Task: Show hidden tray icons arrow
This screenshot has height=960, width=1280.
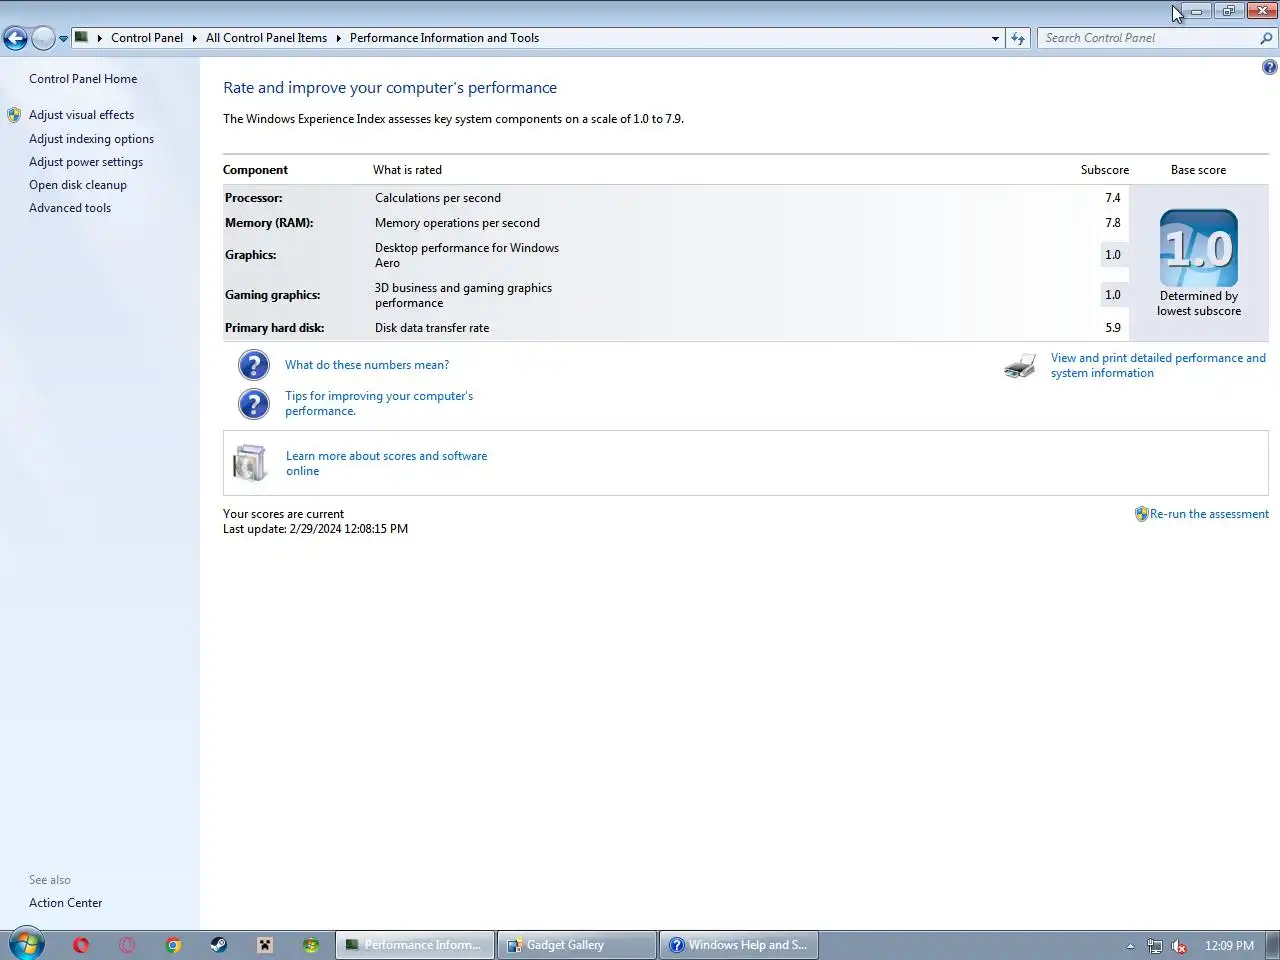Action: [1130, 946]
